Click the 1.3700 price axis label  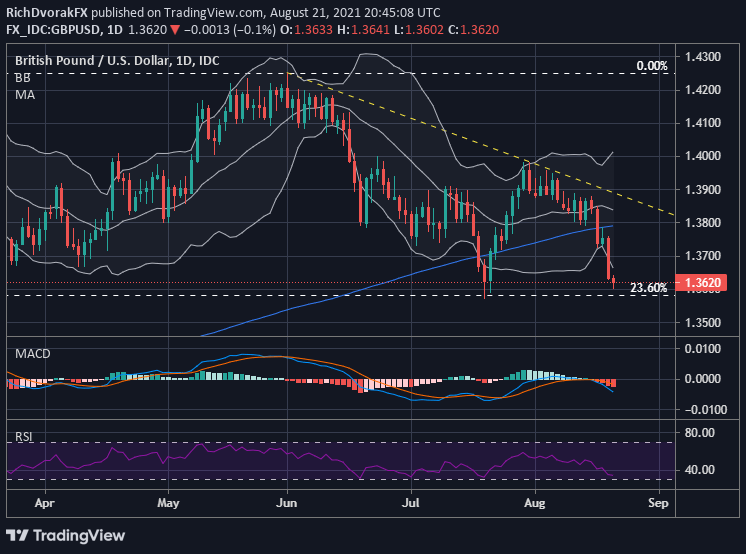tap(703, 256)
